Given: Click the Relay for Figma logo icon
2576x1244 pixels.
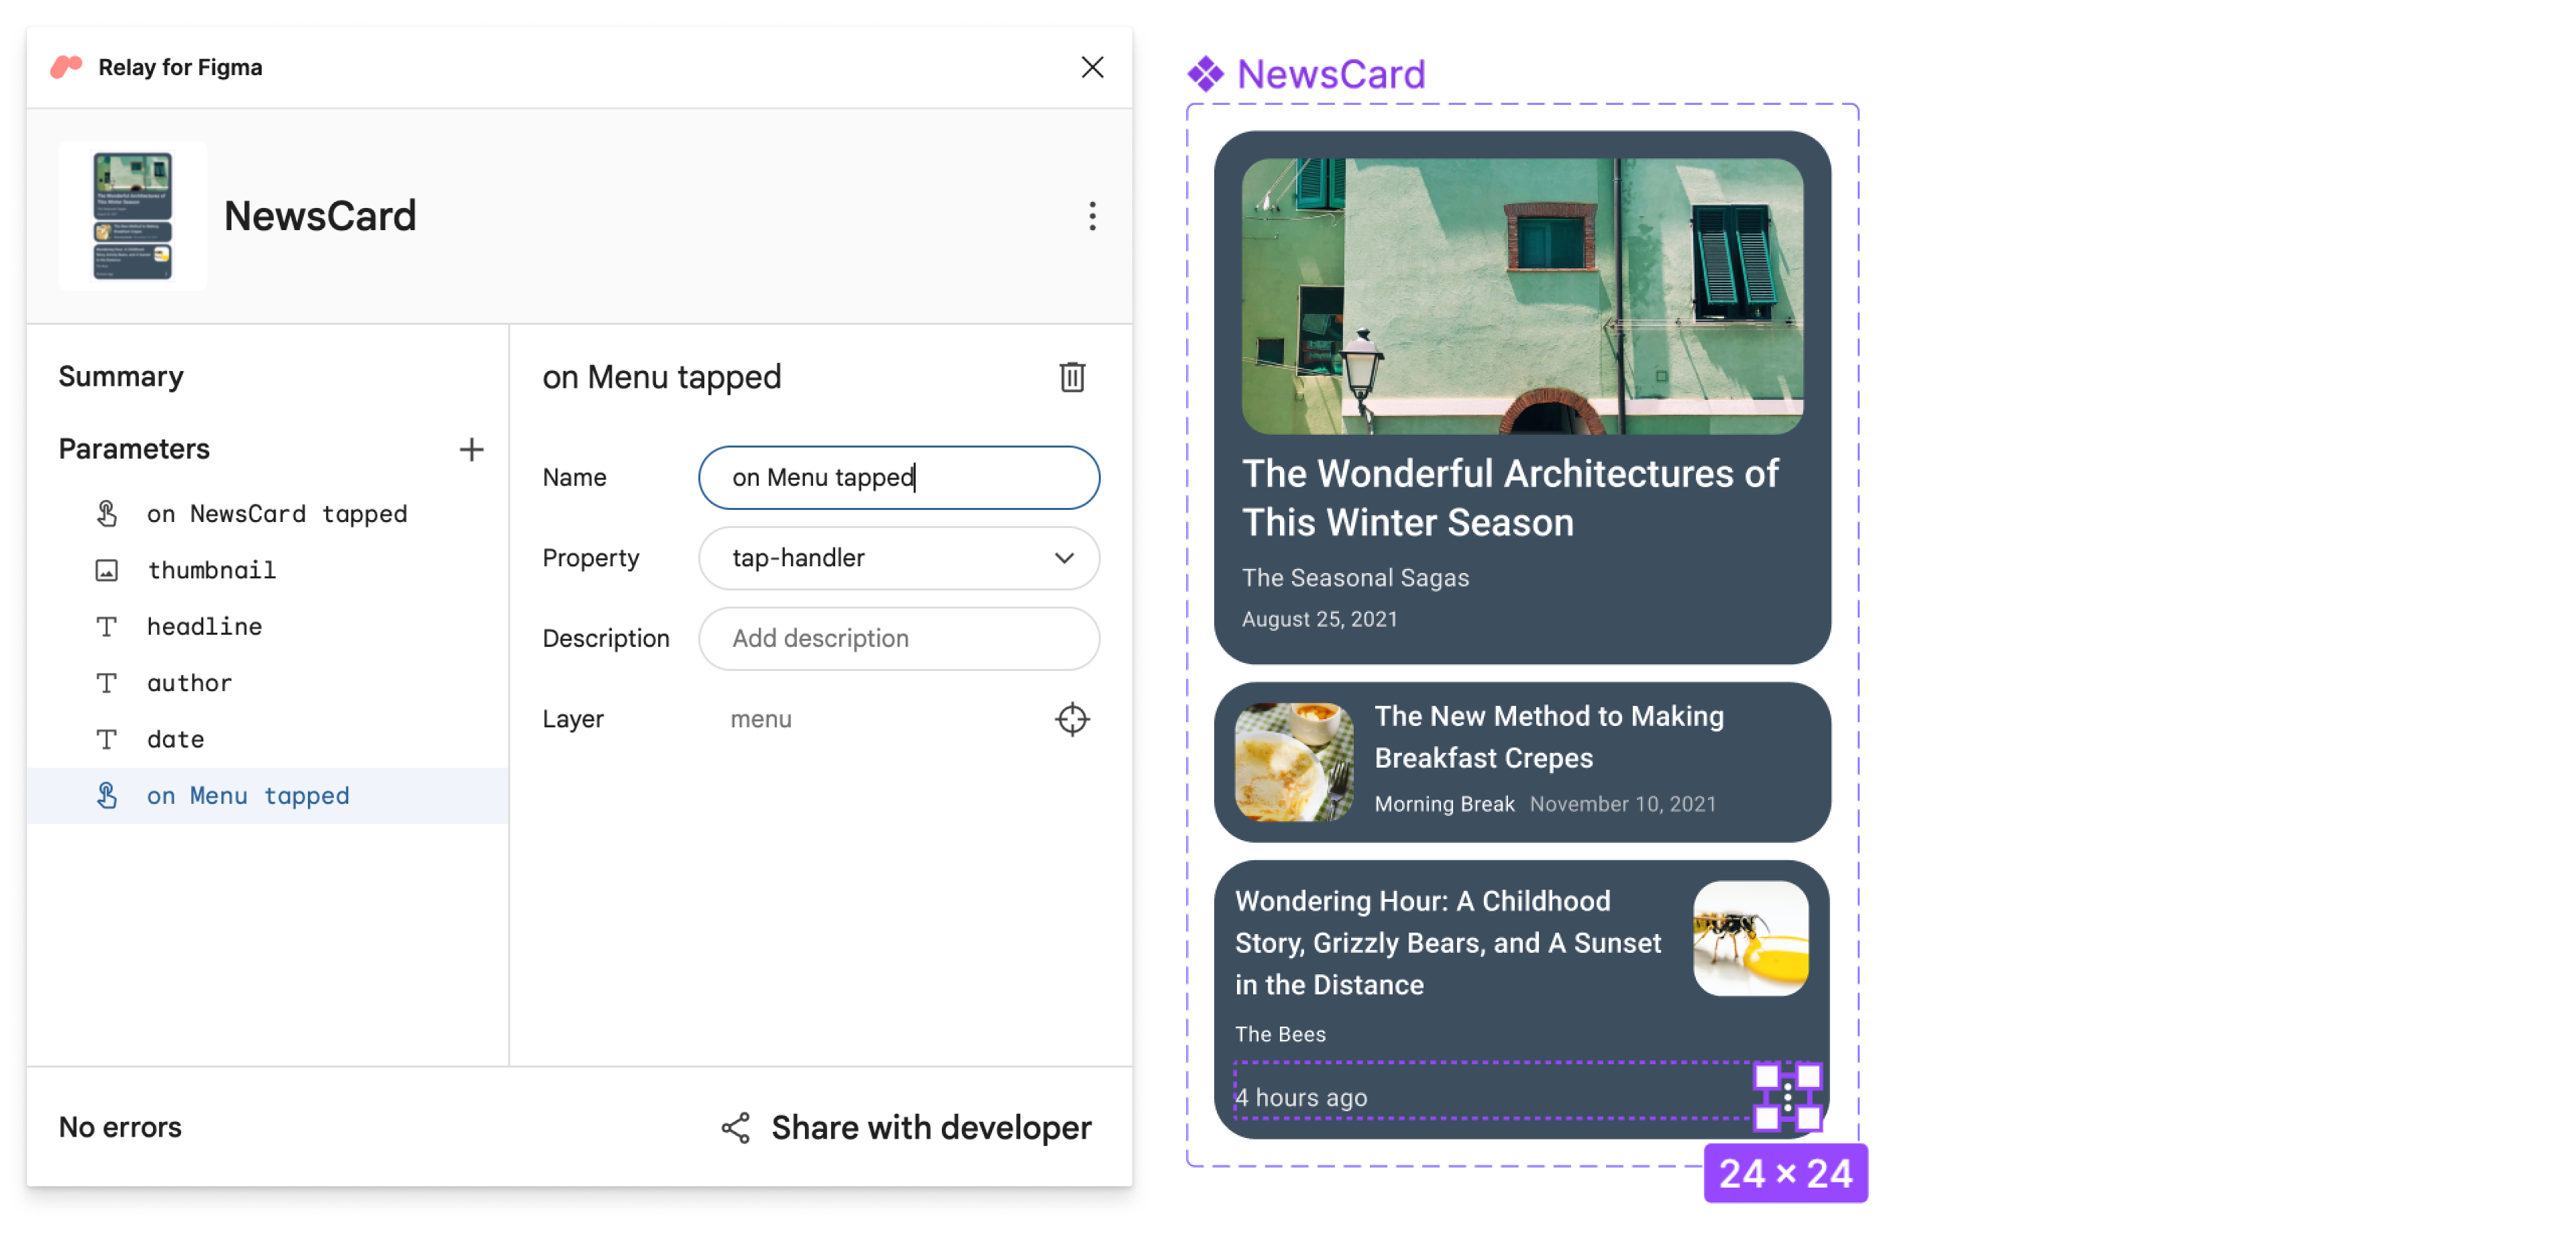Looking at the screenshot, I should click(x=67, y=66).
